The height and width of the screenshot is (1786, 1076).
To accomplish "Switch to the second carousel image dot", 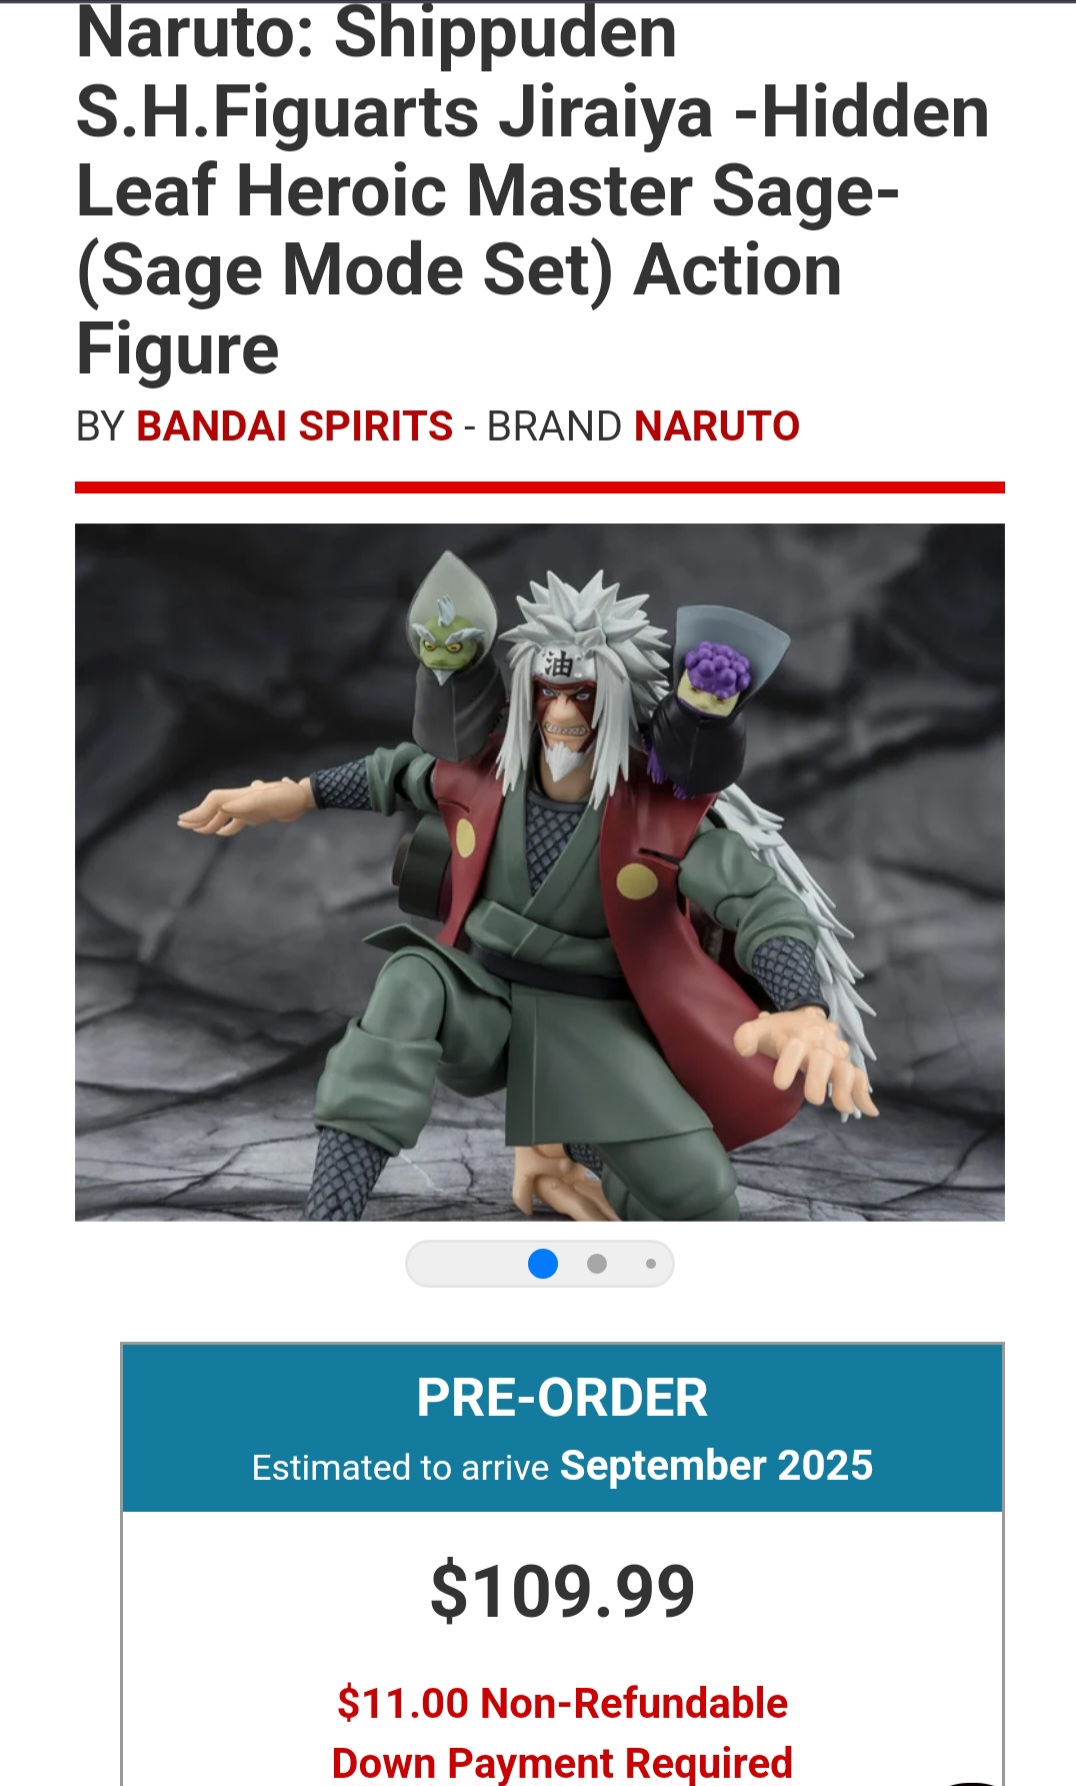I will (597, 1264).
